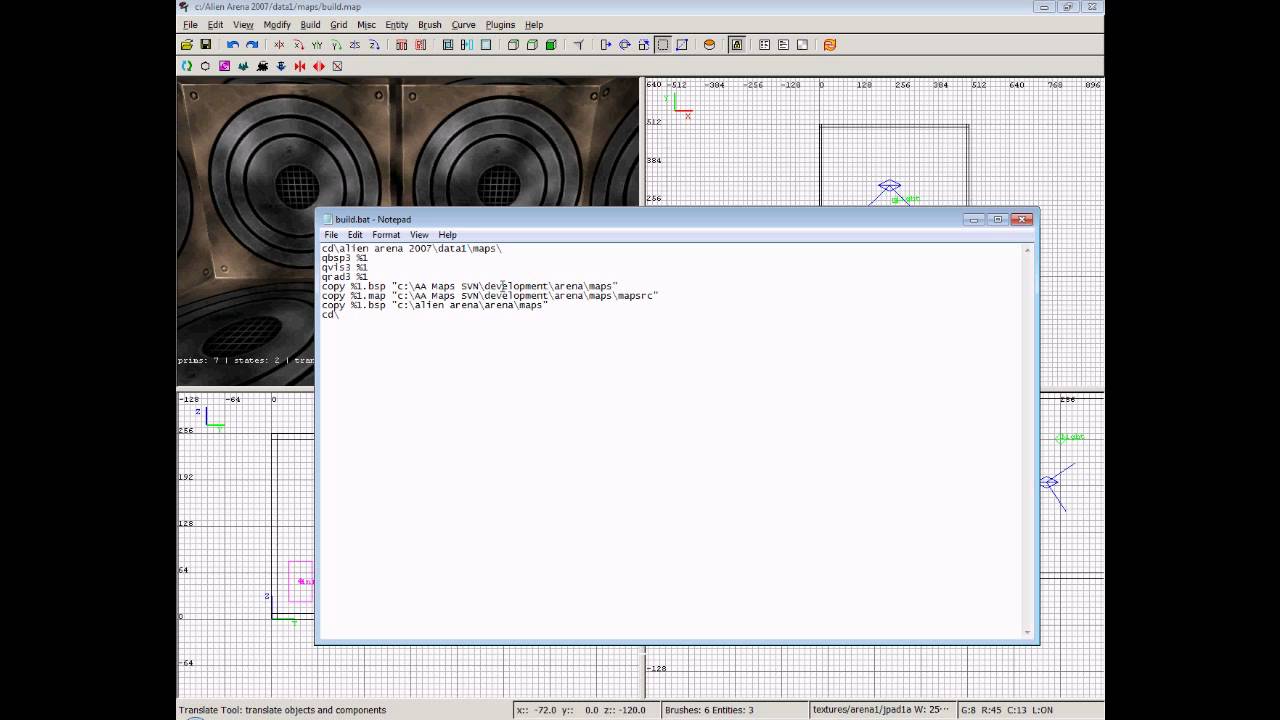Open the Plugins menu in Radiant

(500, 24)
